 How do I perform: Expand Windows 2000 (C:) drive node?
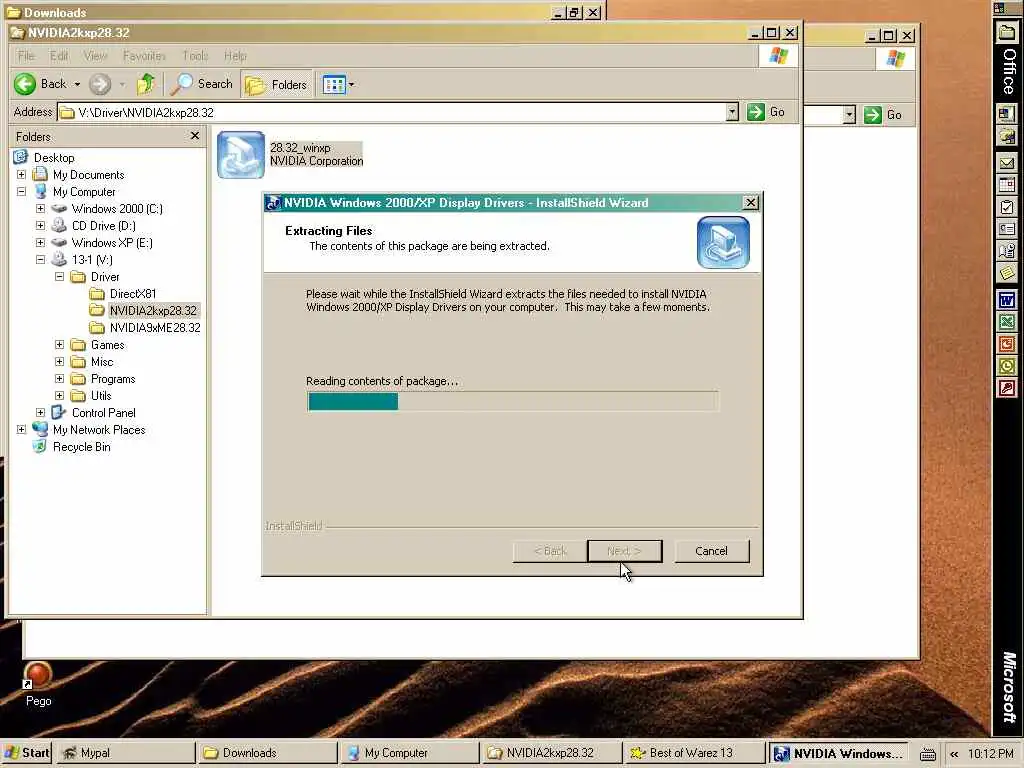point(40,208)
